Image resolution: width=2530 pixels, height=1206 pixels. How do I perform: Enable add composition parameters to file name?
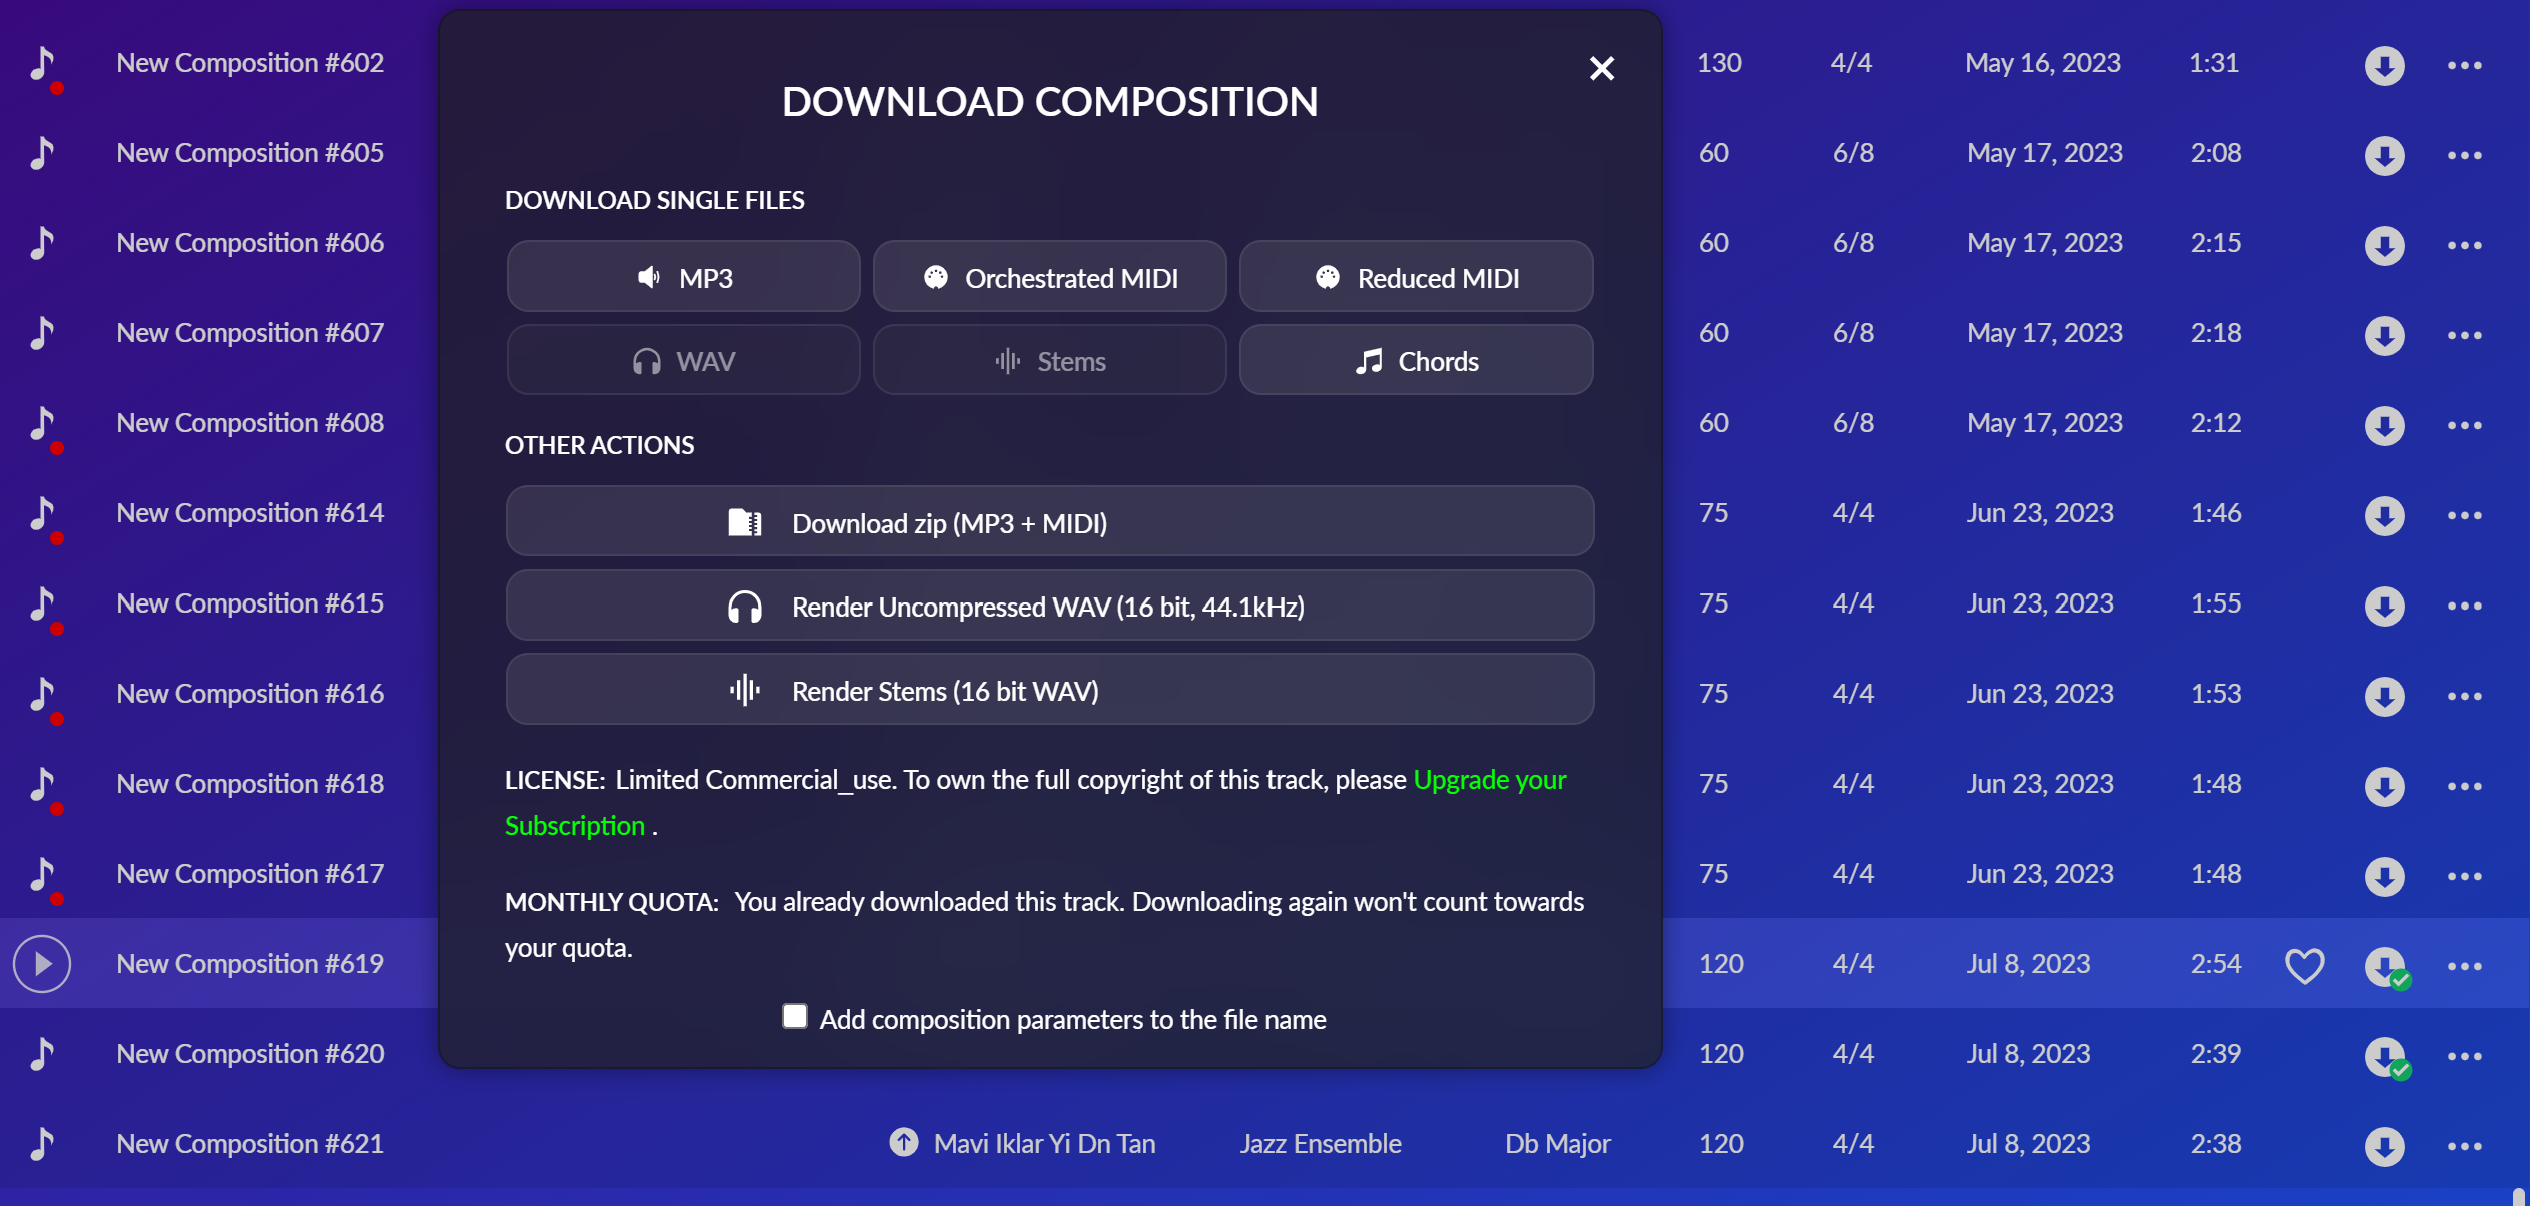pos(795,1017)
